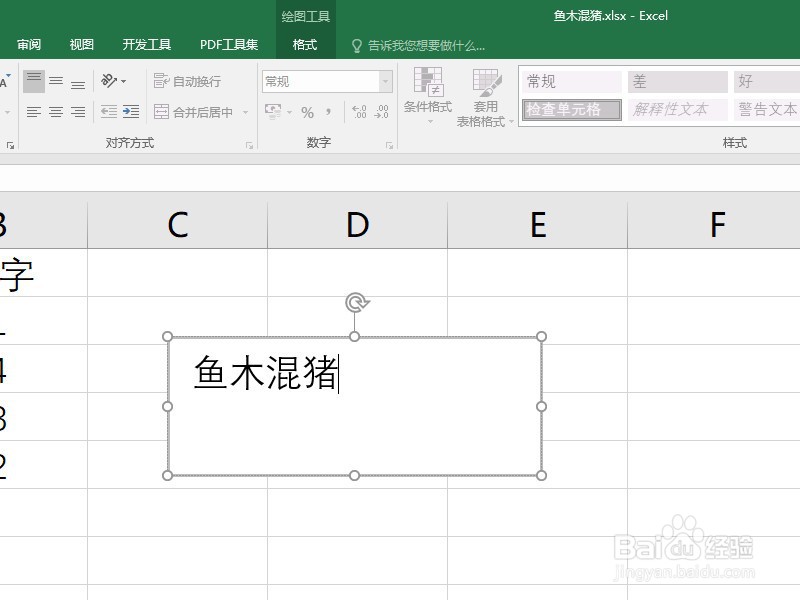The width and height of the screenshot is (800, 600).
Task: Open the 视图 (View) tab
Action: pos(82,45)
